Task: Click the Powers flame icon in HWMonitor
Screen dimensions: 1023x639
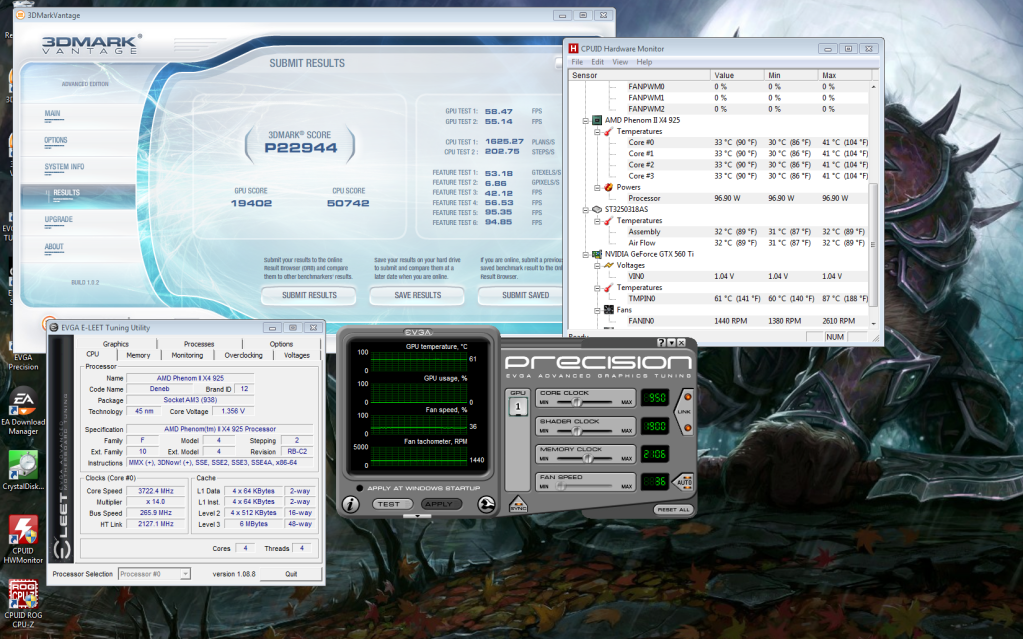Action: pyautogui.click(x=608, y=187)
